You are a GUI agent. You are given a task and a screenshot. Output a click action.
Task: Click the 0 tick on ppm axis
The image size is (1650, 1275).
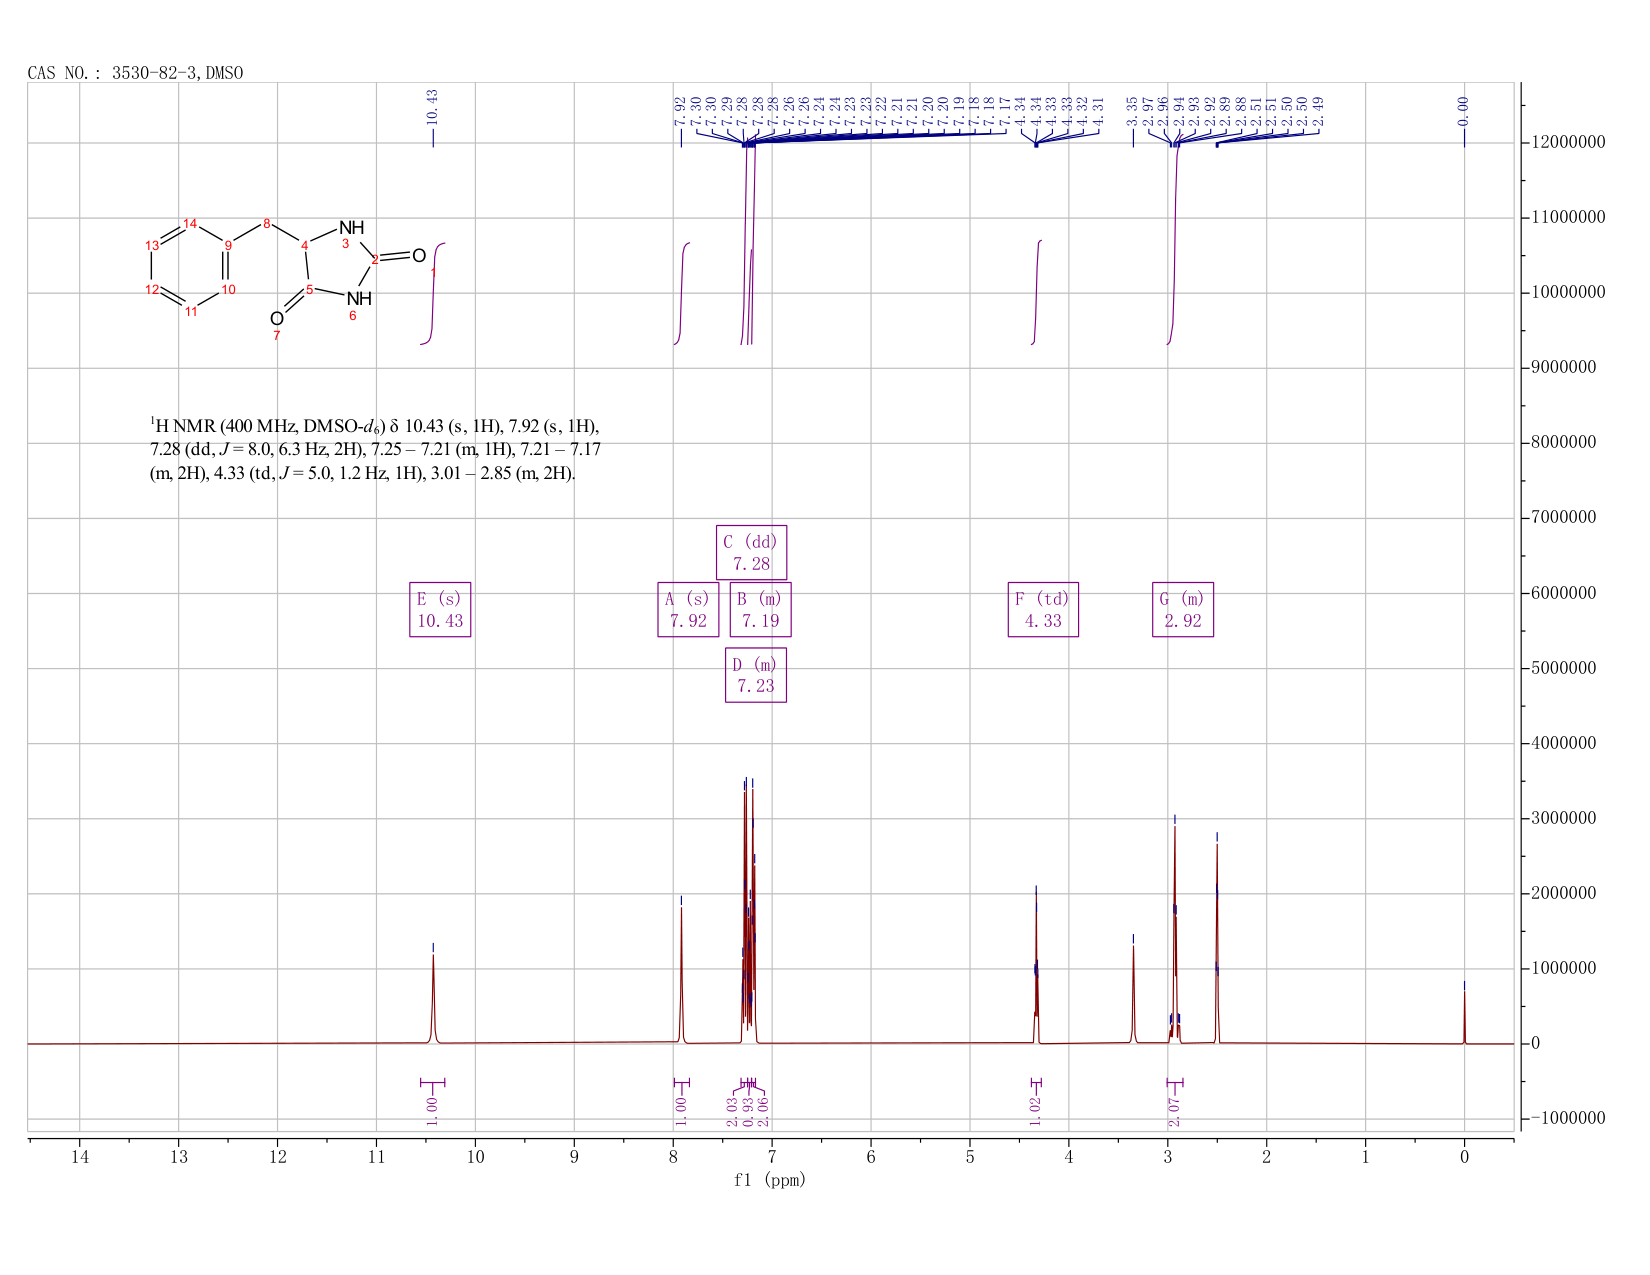(x=1464, y=1157)
